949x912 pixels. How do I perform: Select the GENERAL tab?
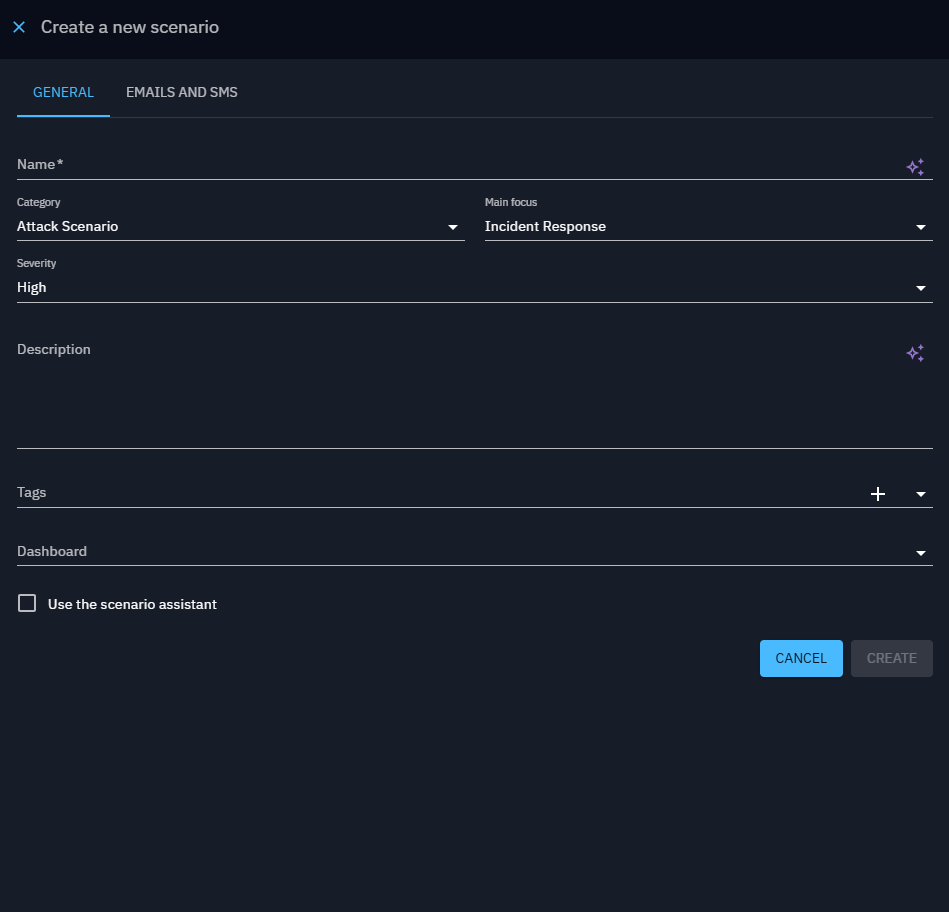click(x=63, y=93)
